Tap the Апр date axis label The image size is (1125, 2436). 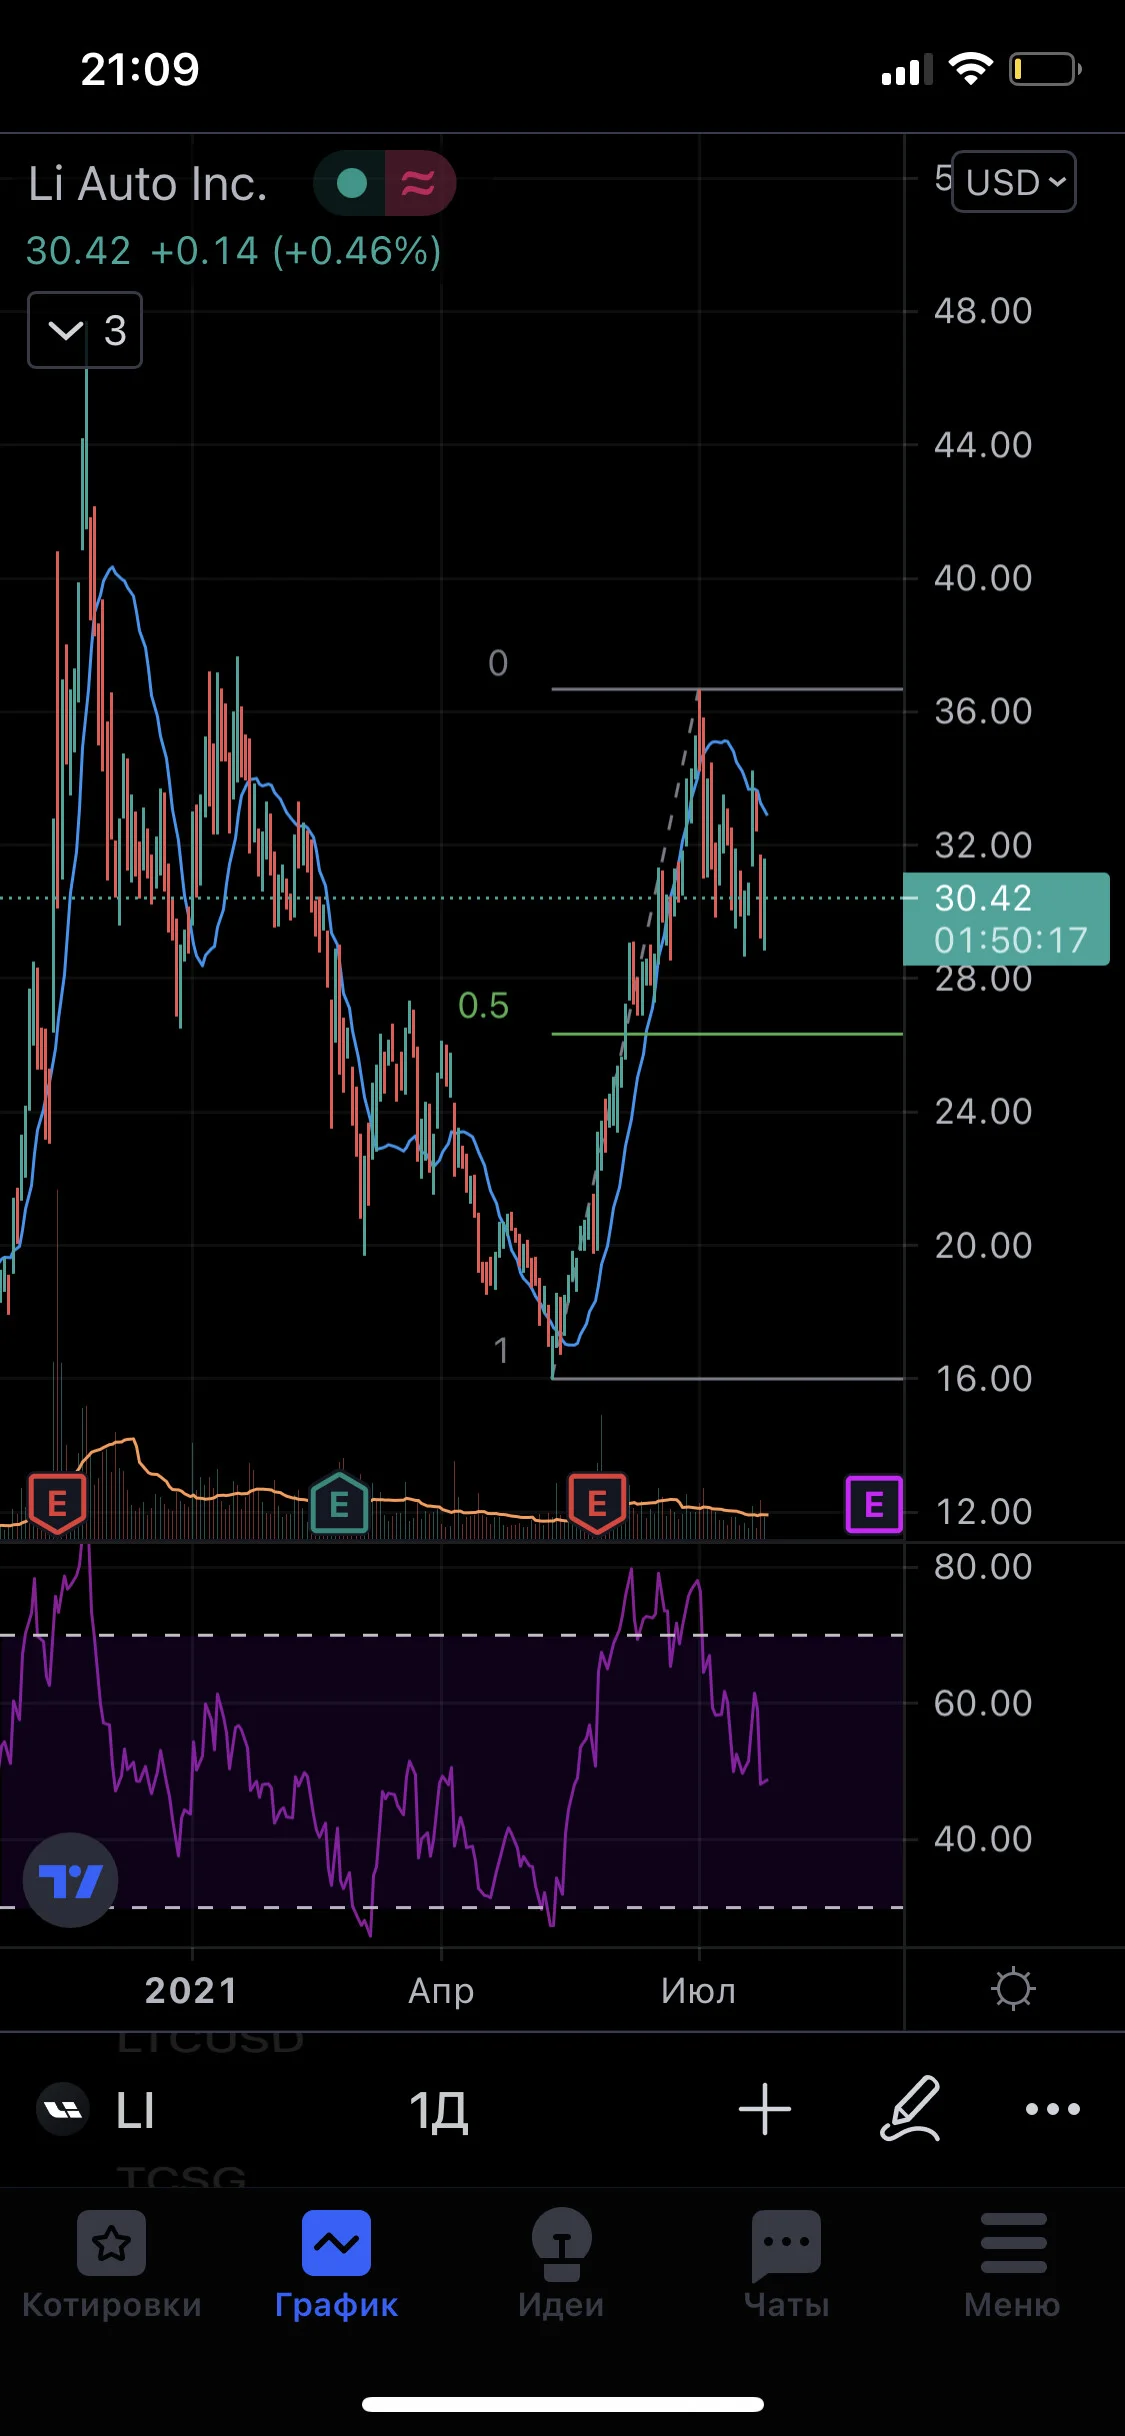(x=441, y=1991)
